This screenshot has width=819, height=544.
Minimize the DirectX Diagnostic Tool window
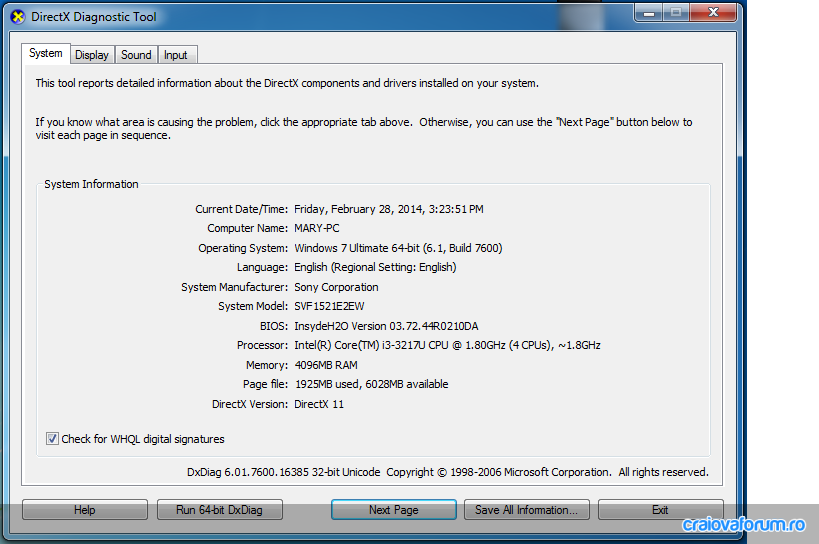[x=649, y=13]
